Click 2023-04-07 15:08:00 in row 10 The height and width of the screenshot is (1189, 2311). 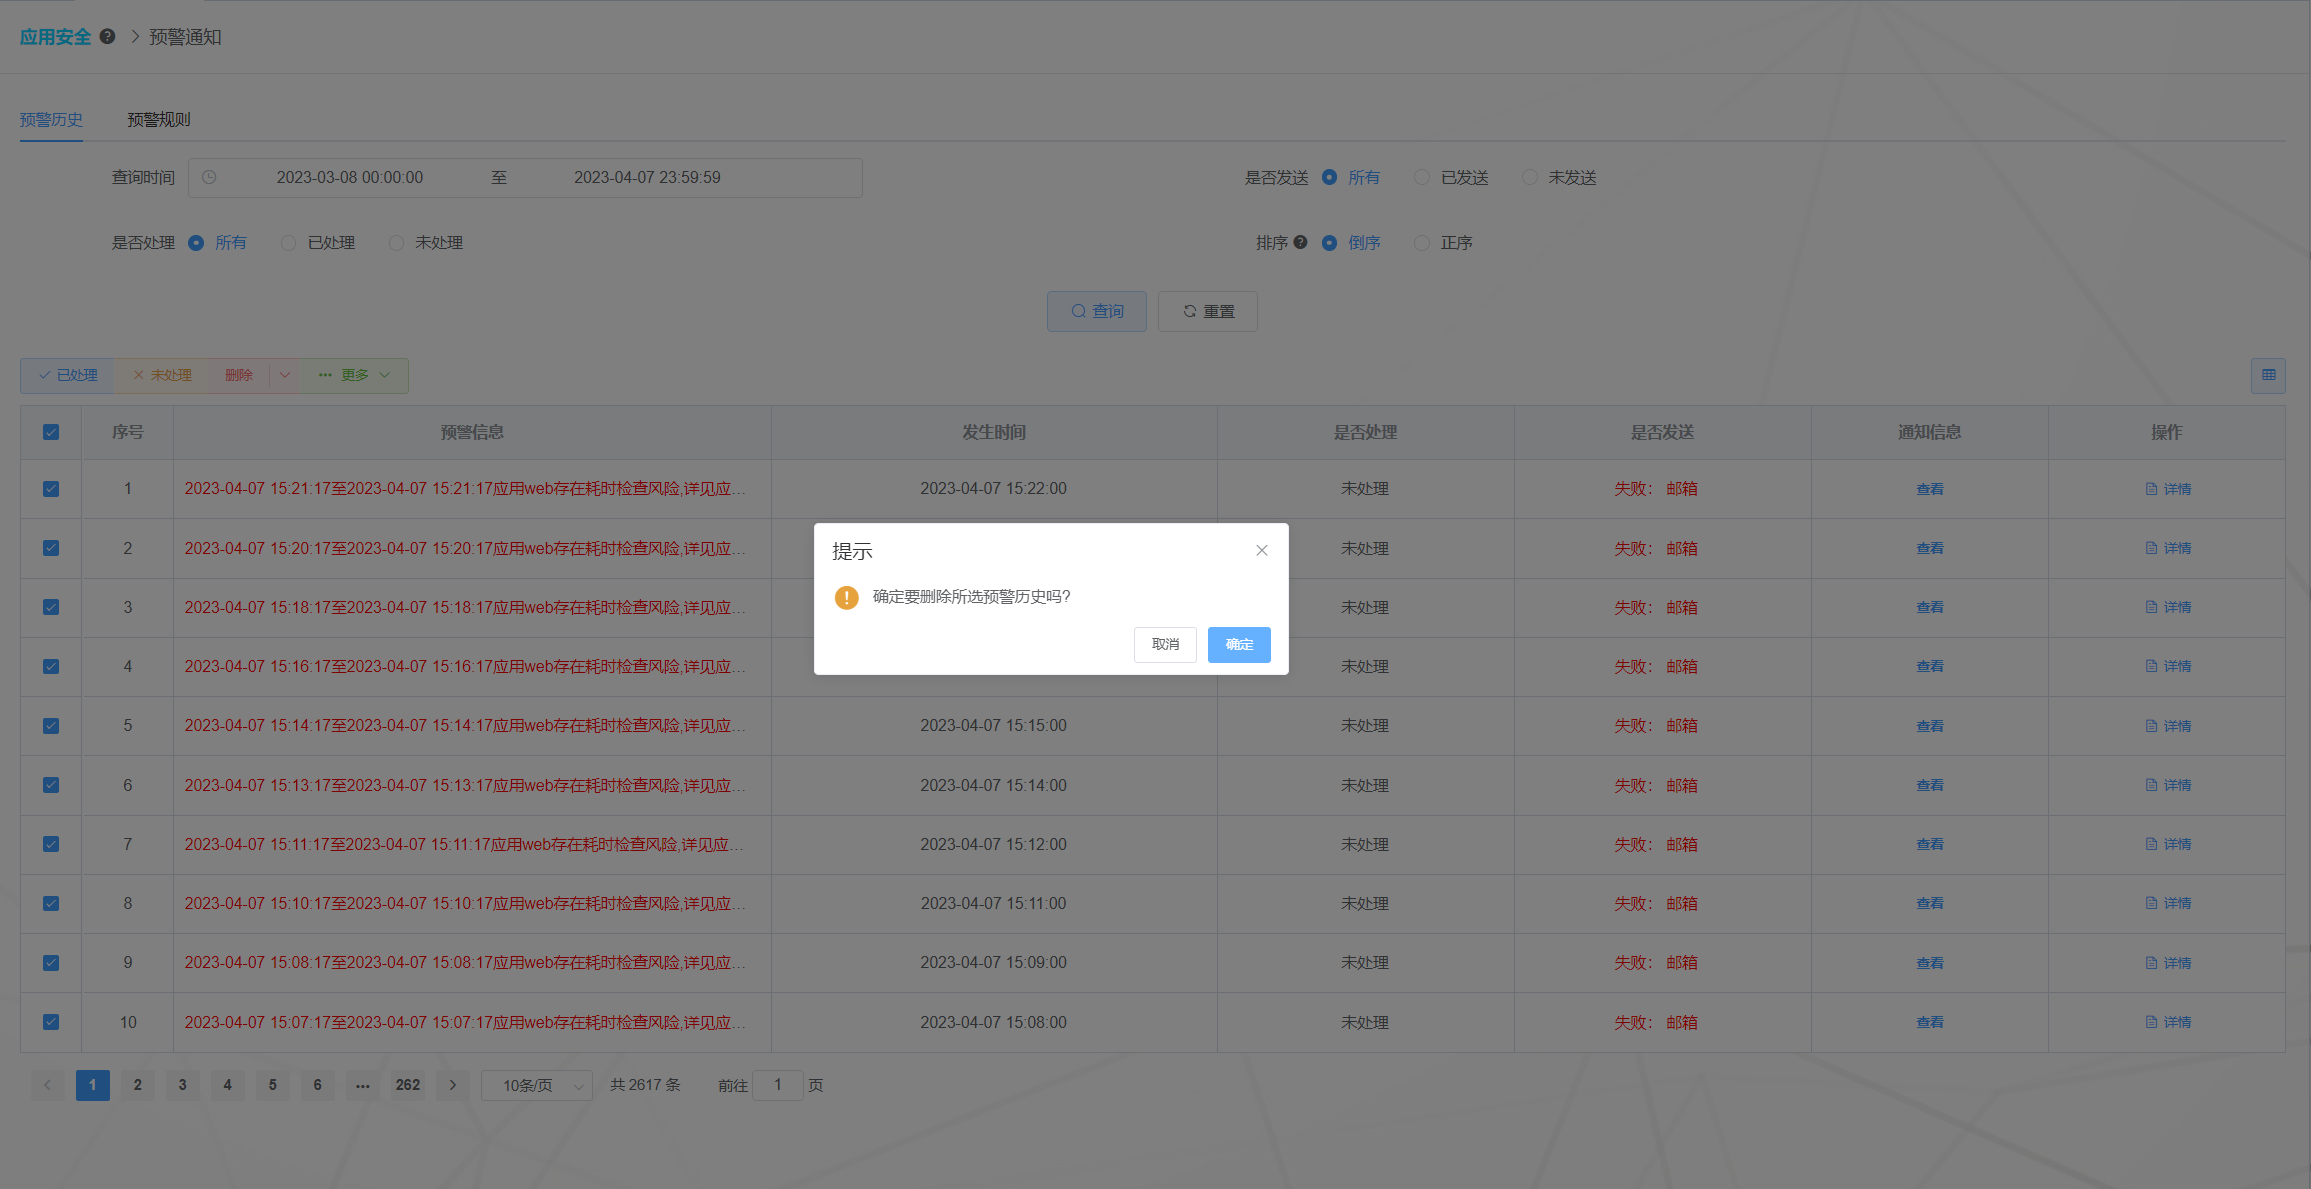[x=994, y=1022]
